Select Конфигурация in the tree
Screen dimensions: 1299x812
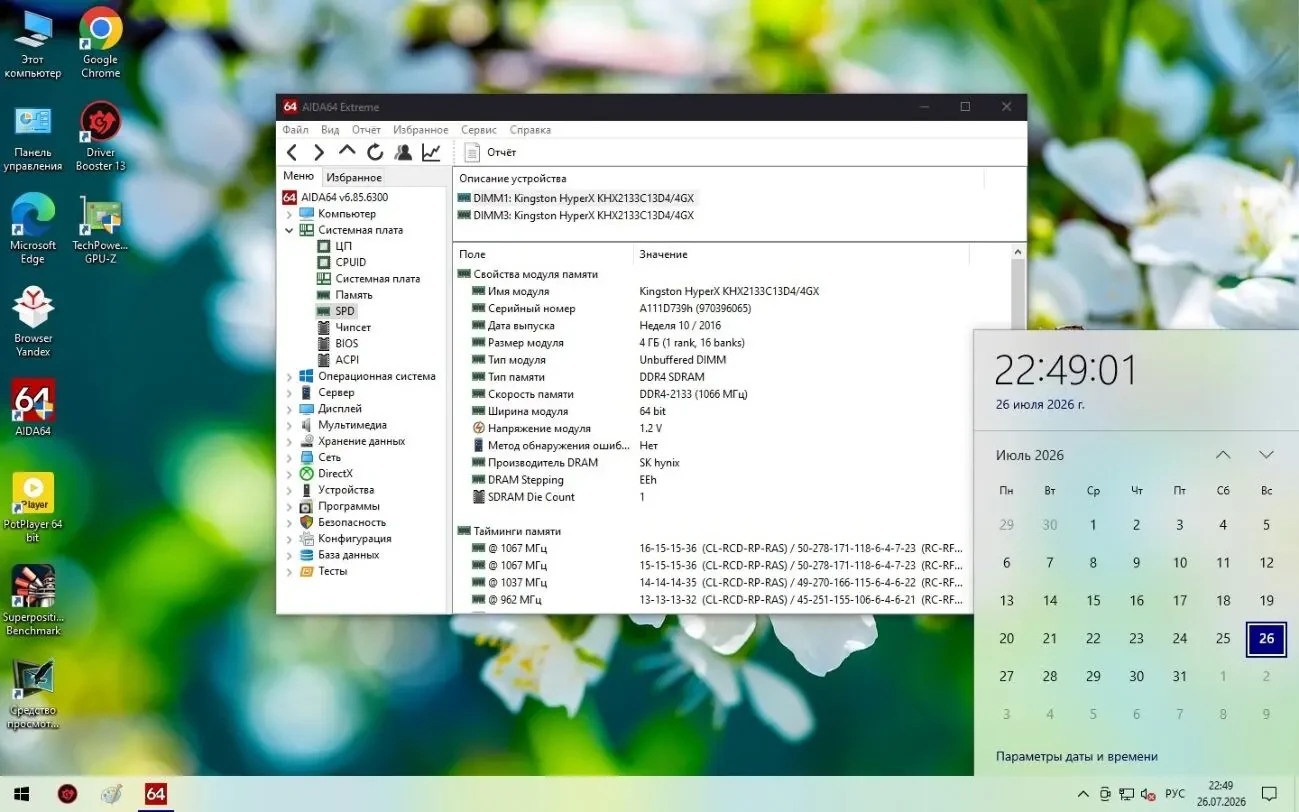(x=354, y=538)
